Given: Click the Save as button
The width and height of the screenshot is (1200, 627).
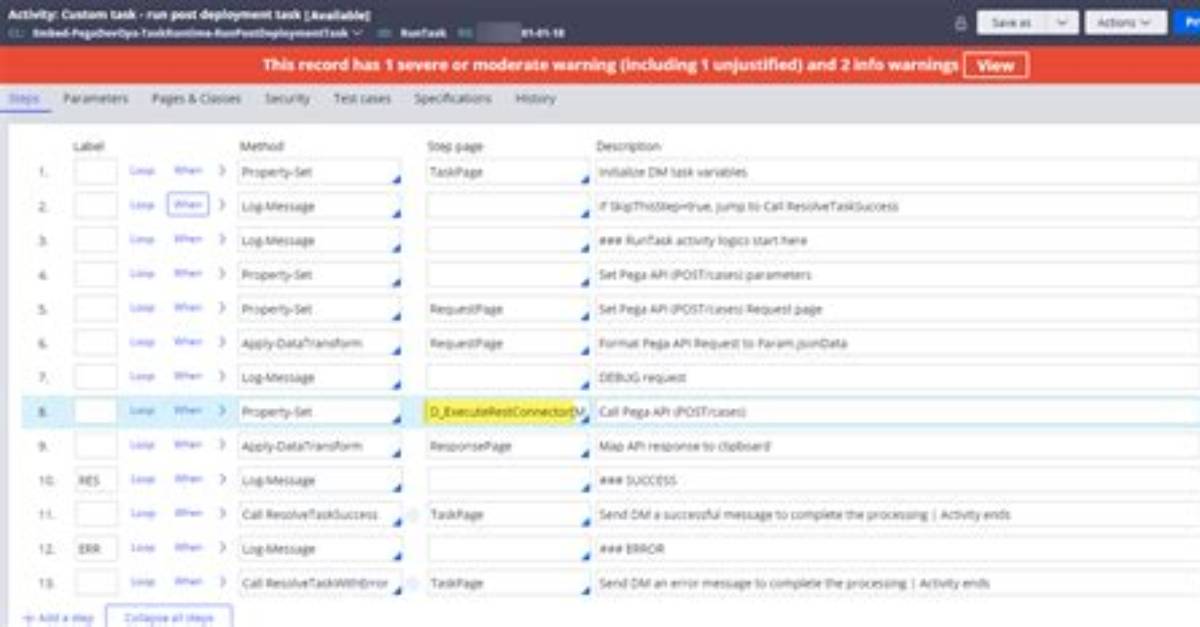Looking at the screenshot, I should pyautogui.click(x=1012, y=22).
